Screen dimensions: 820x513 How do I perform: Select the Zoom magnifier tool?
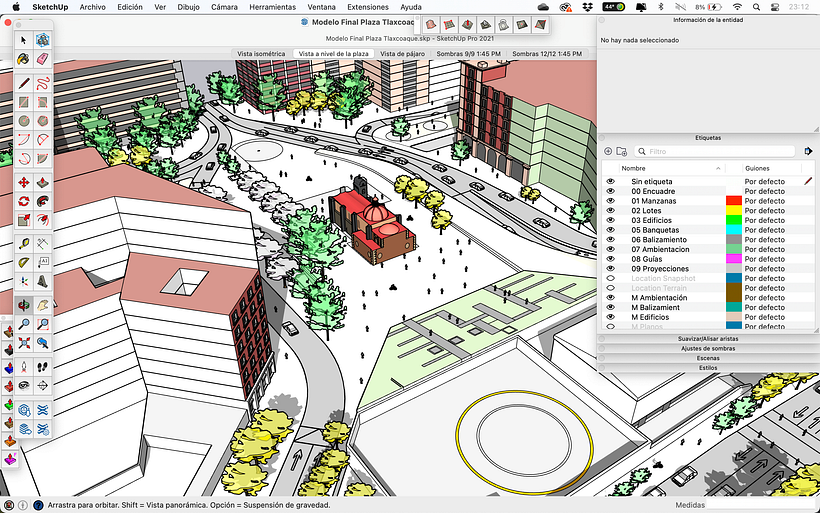(24, 324)
